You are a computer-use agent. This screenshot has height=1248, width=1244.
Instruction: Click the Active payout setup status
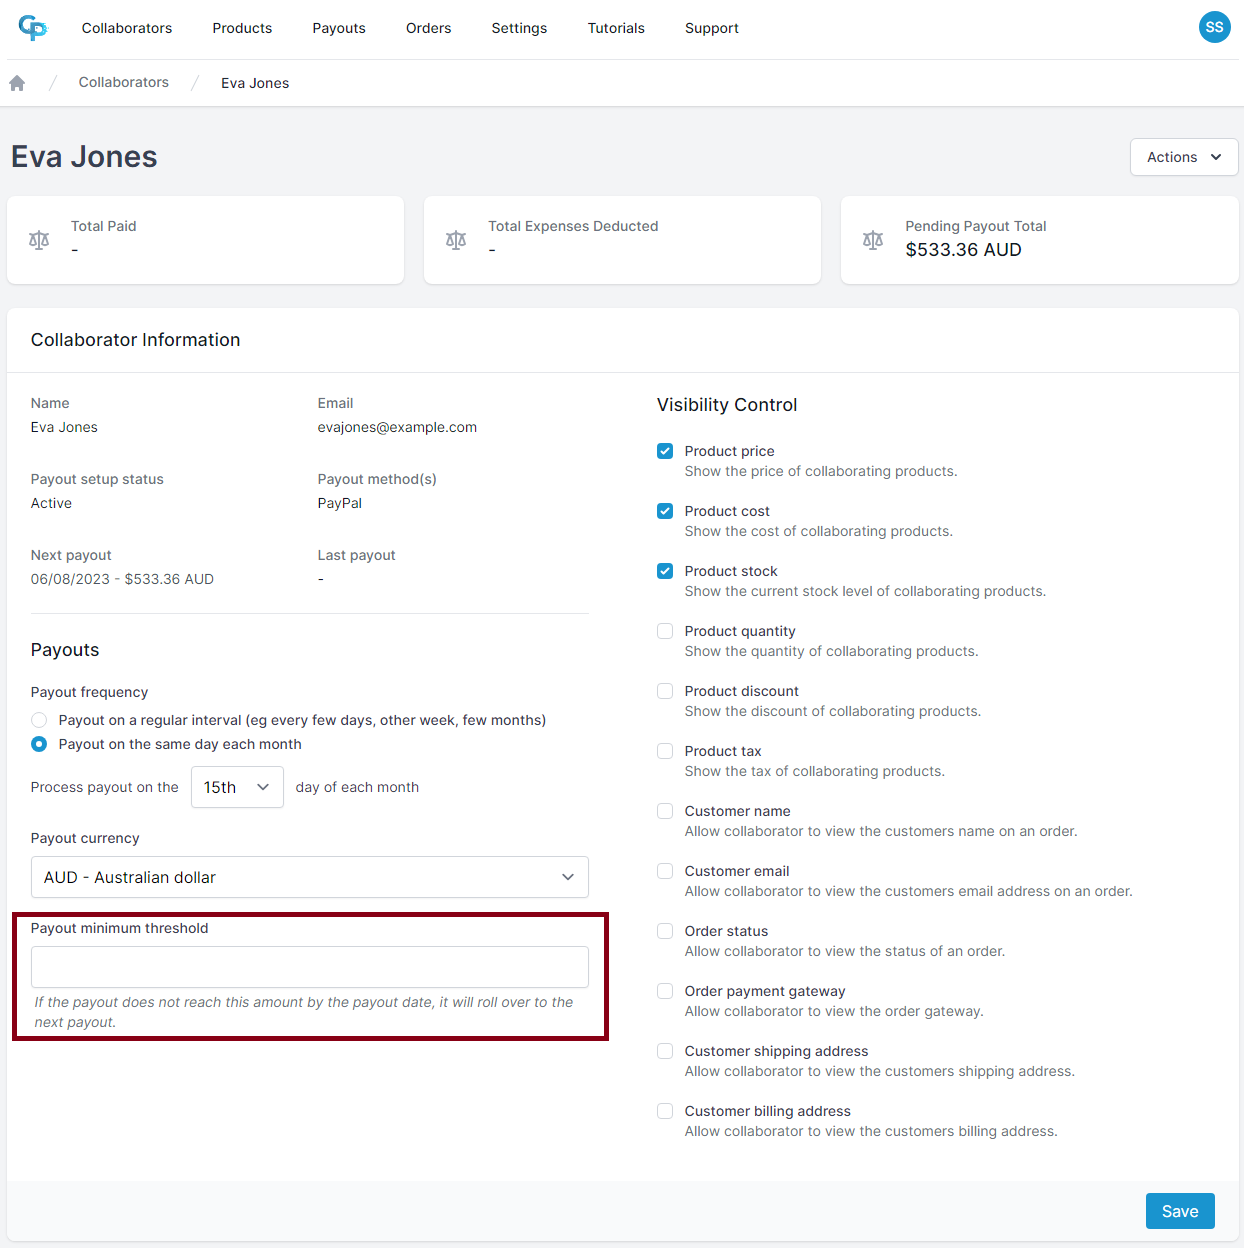tap(51, 503)
